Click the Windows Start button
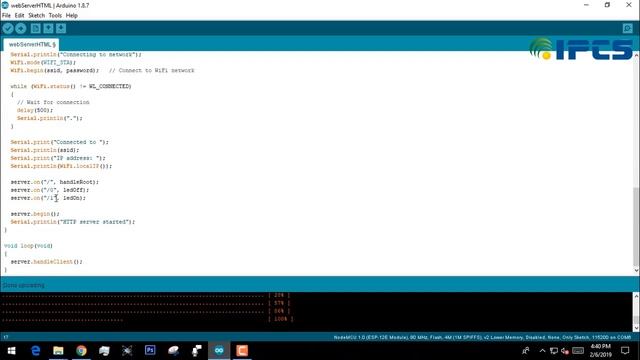Screen dimensions: 640x360 (x=11, y=351)
